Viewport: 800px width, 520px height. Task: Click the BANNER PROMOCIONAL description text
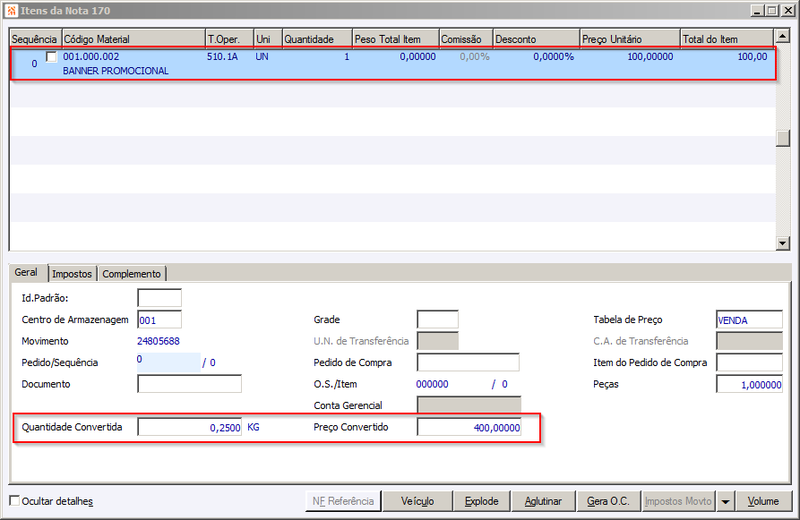[116, 71]
